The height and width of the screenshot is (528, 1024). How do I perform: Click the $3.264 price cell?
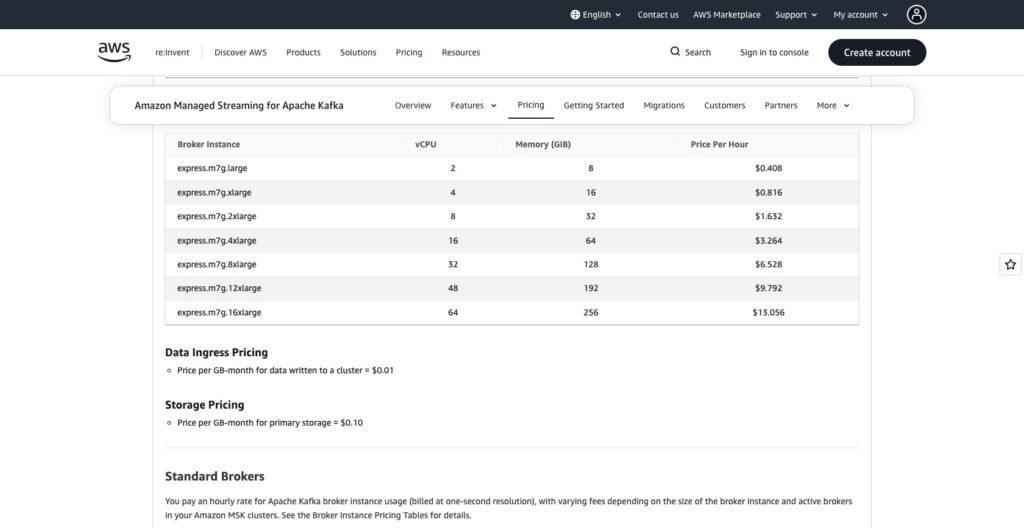769,240
